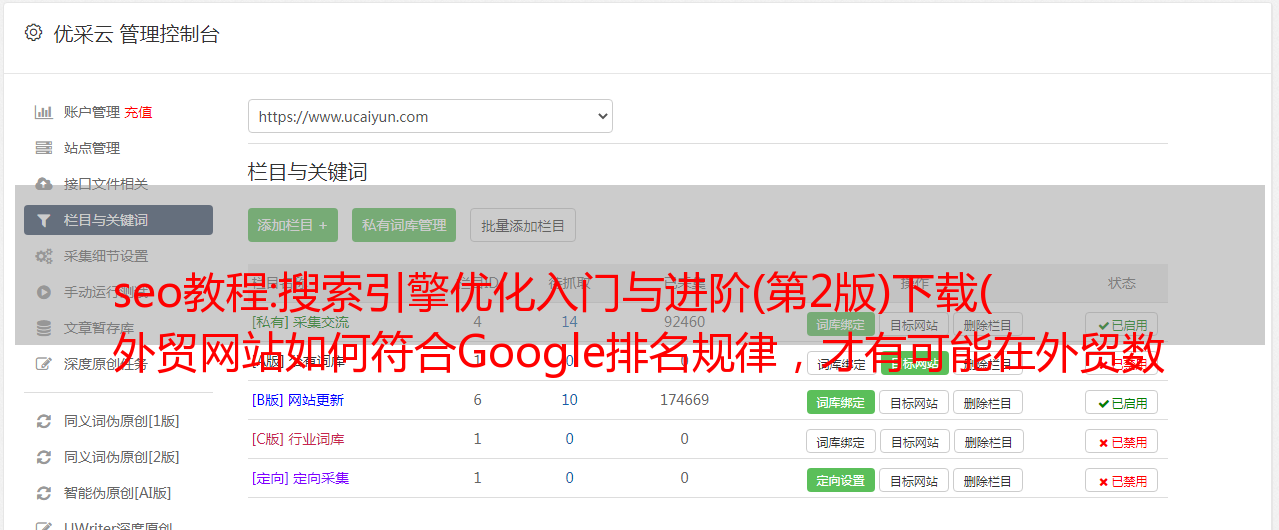Image resolution: width=1279 pixels, height=530 pixels.
Task: Click 删除栏目 in the 定向采集 row
Action: (x=988, y=480)
